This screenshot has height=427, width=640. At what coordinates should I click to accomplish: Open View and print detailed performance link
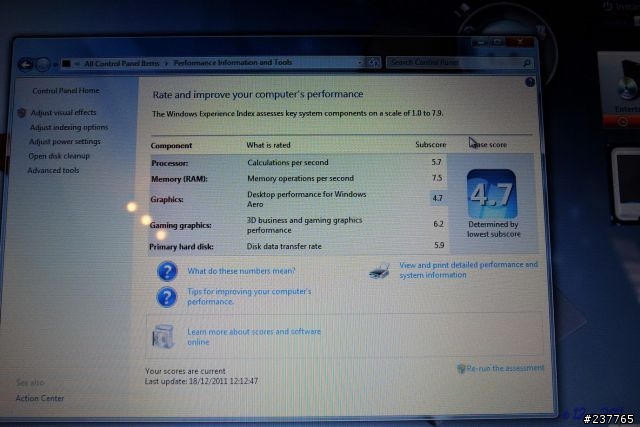pos(469,270)
